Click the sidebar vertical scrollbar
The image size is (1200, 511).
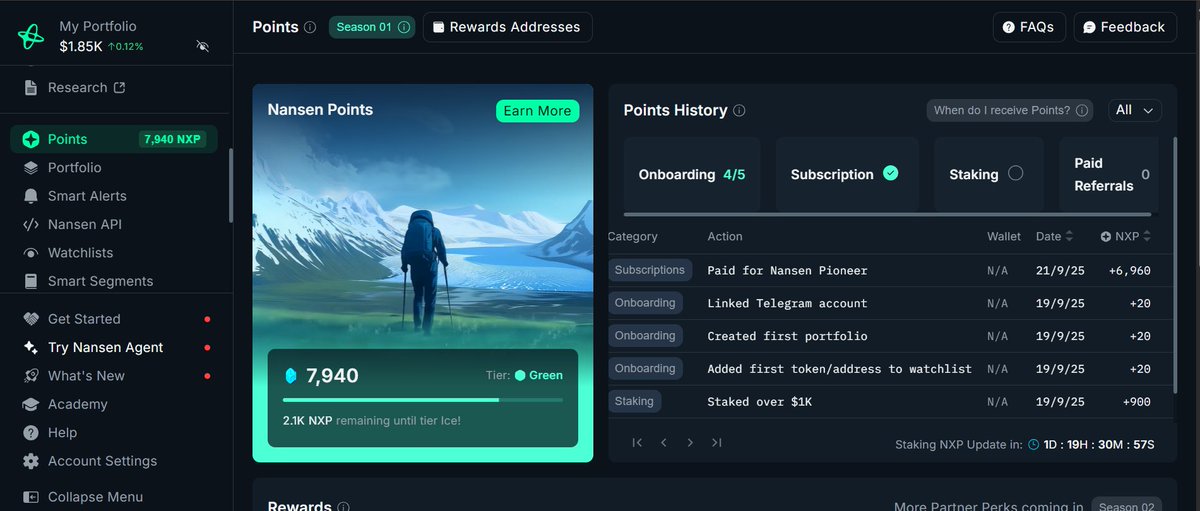[230, 186]
